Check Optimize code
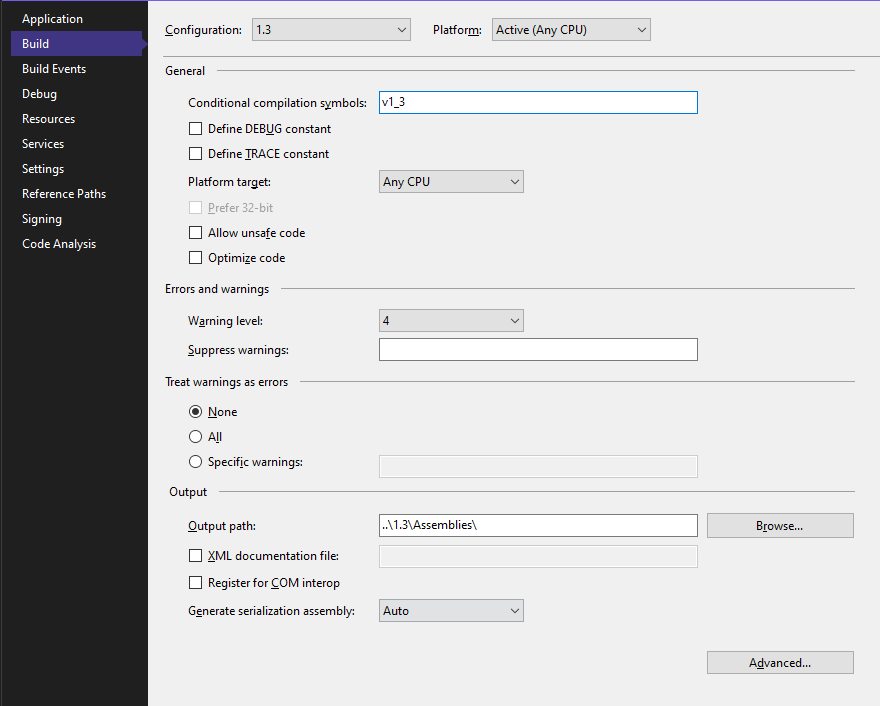The width and height of the screenshot is (880, 706). click(195, 257)
